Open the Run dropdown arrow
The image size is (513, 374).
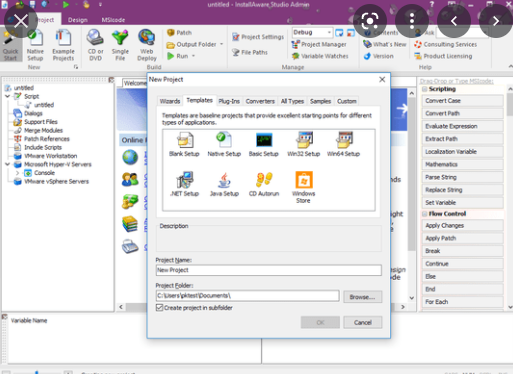[193, 56]
